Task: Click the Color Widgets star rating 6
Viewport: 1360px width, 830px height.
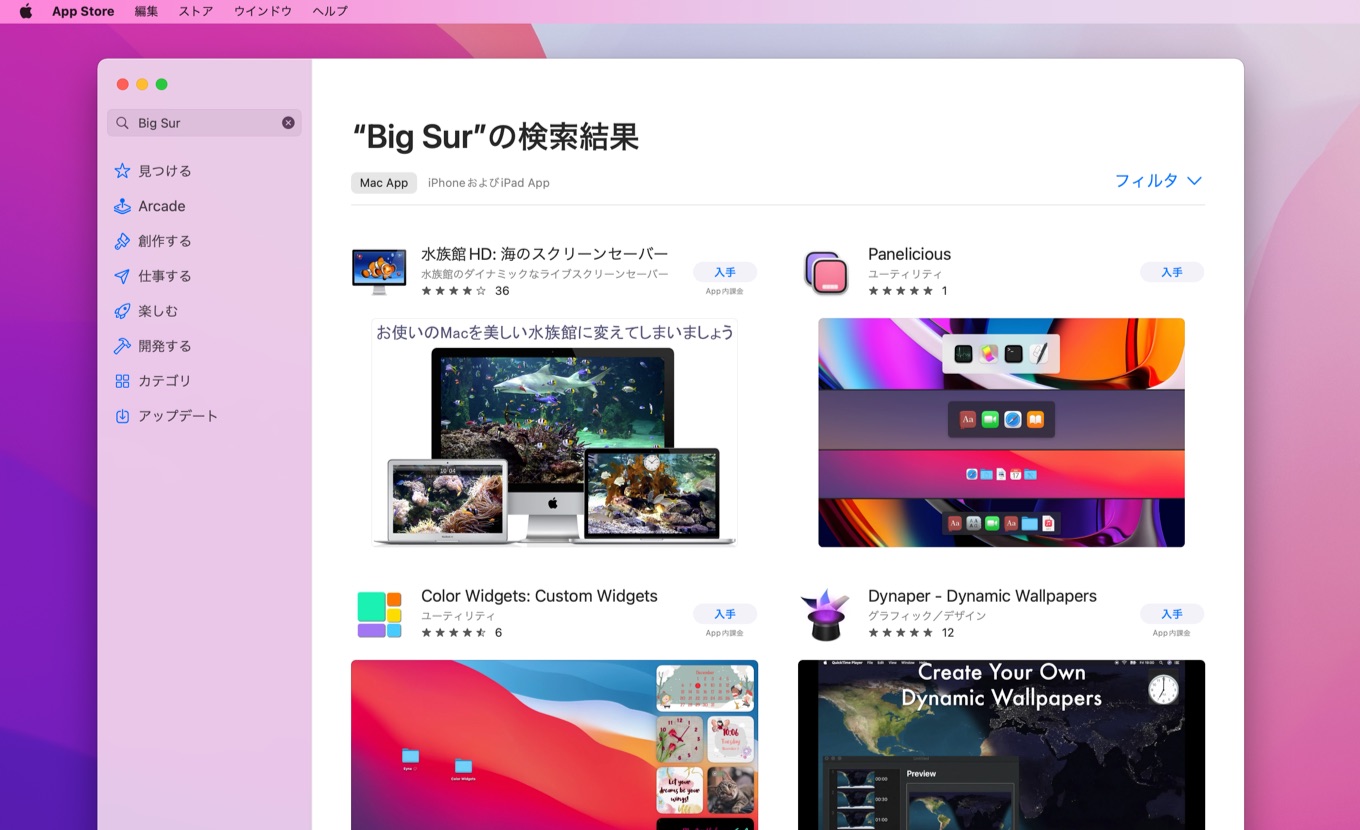Action: click(x=461, y=633)
